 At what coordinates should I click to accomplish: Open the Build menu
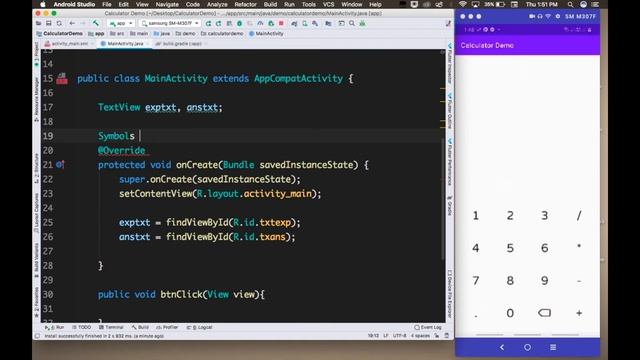pos(270,4)
